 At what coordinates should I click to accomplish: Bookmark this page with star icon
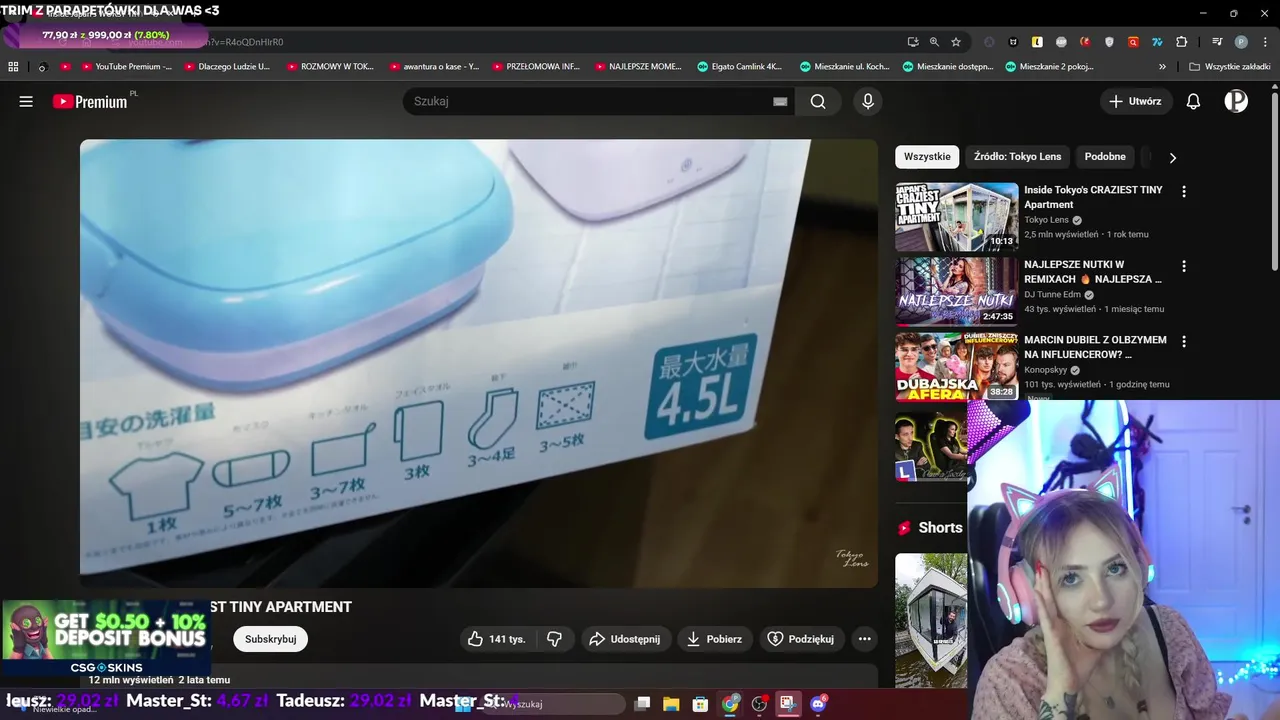(x=956, y=42)
